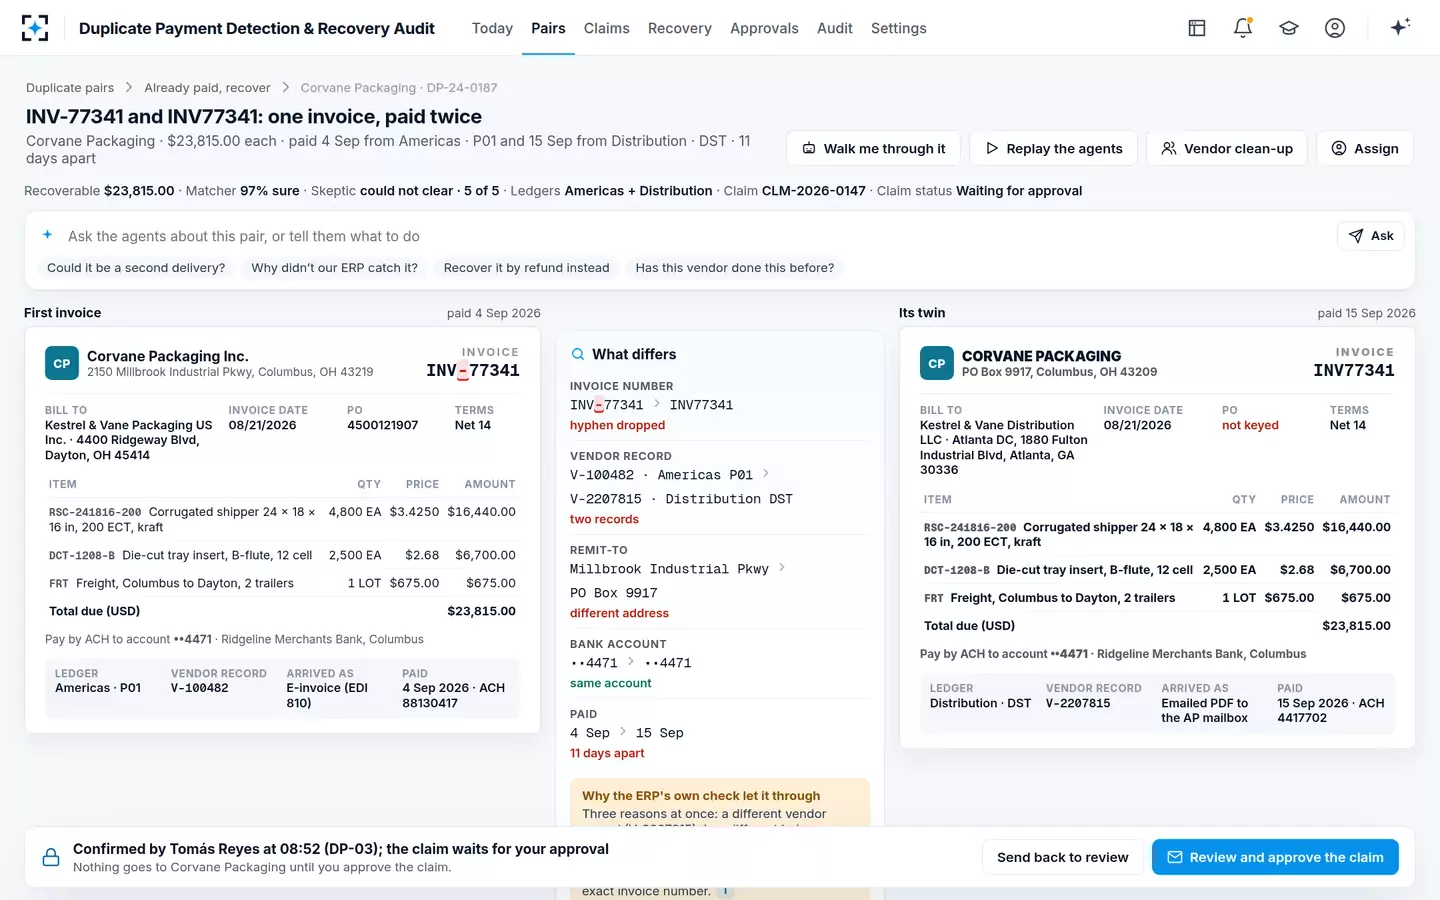Image resolution: width=1440 pixels, height=900 pixels.
Task: Pick the 'Recover it by refund instead' suggestion
Action: pyautogui.click(x=527, y=268)
